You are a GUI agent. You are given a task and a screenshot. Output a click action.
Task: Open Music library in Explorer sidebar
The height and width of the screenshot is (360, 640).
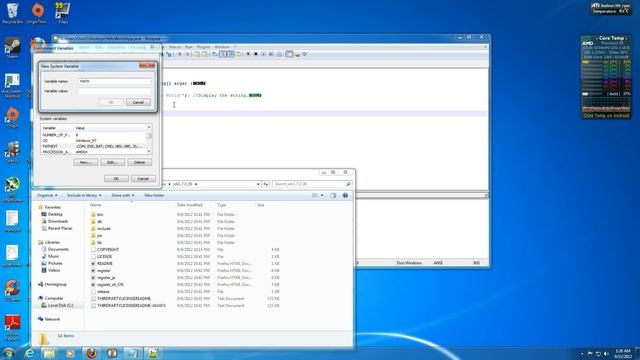pyautogui.click(x=53, y=256)
